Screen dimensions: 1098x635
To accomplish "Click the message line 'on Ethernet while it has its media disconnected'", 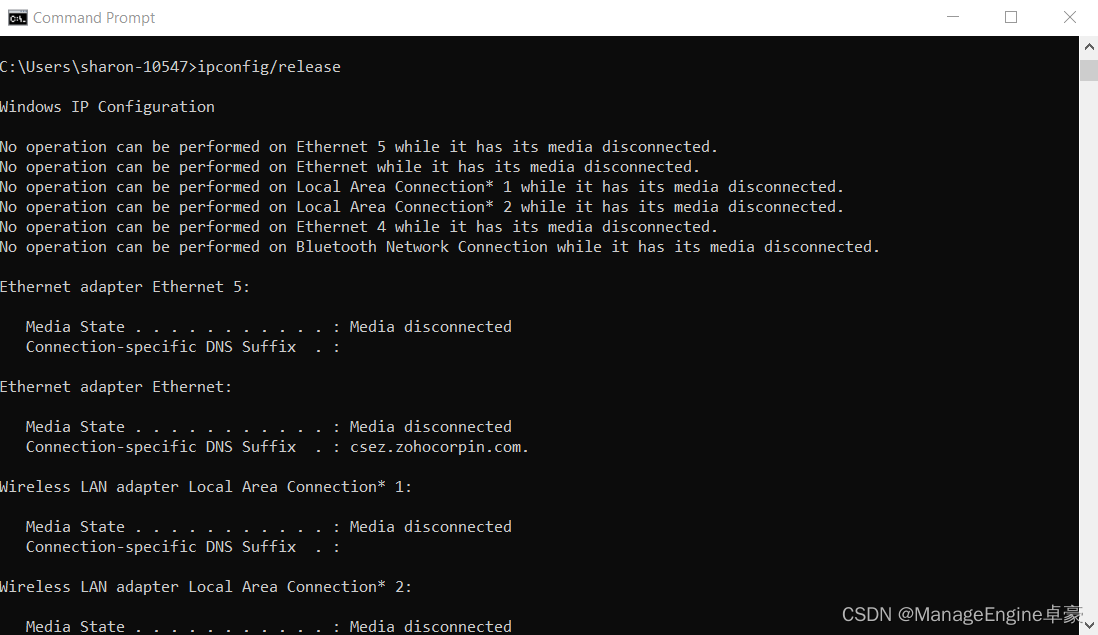I will click(350, 167).
